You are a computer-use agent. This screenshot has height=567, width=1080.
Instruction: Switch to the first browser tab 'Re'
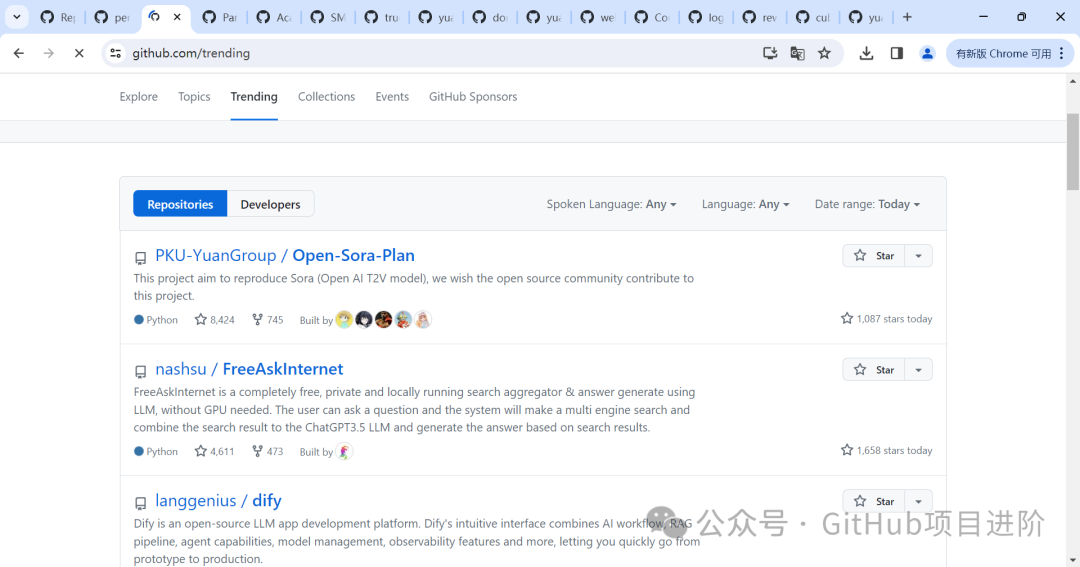point(58,17)
